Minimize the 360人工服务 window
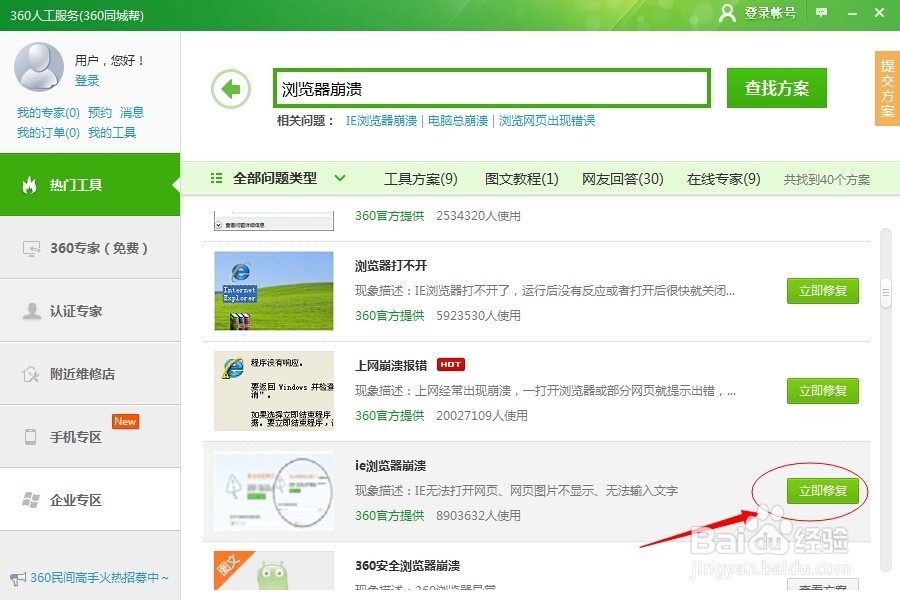Image resolution: width=900 pixels, height=600 pixels. [x=852, y=13]
